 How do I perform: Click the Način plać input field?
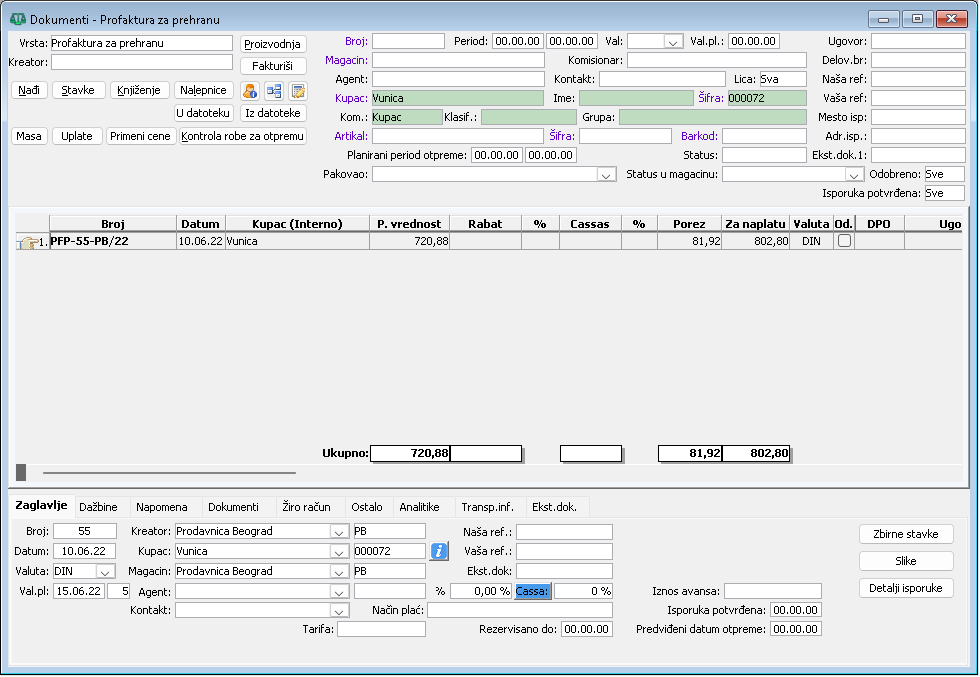(520, 611)
